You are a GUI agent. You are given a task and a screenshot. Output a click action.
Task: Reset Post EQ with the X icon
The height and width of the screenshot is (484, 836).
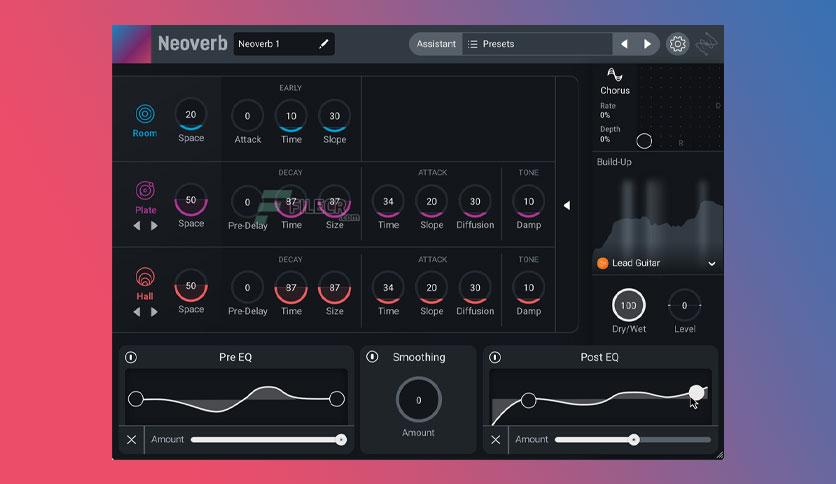495,440
